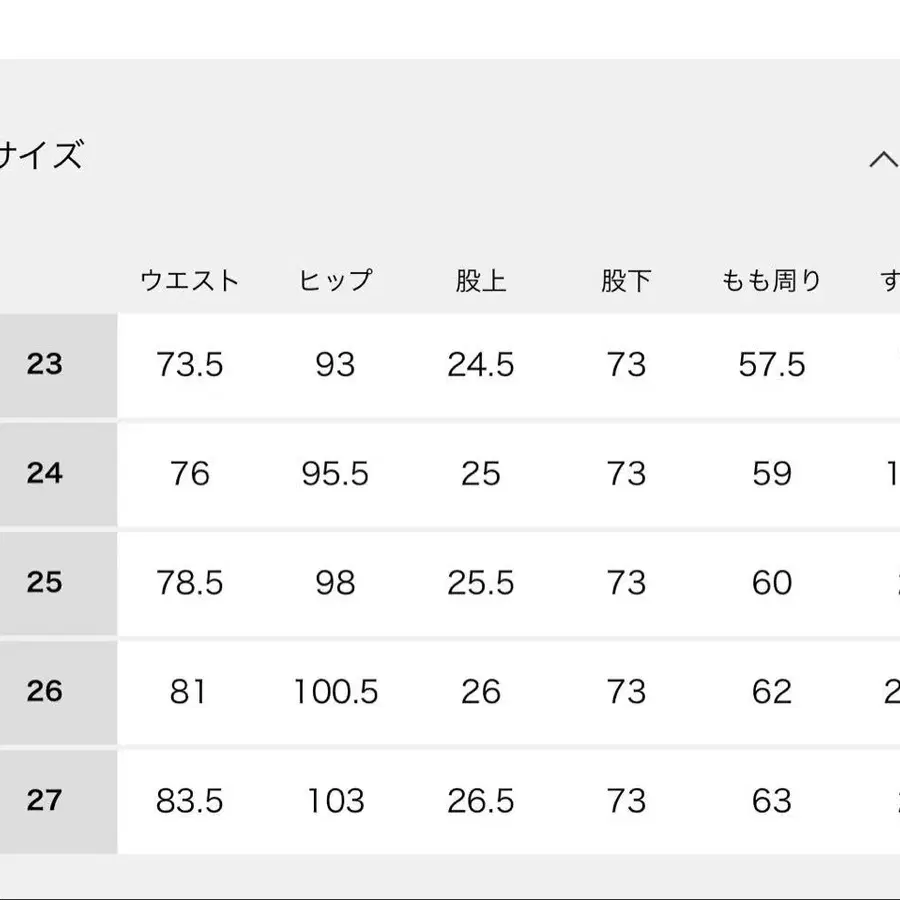Select the ウエスト column header
The height and width of the screenshot is (900, 900).
191,280
